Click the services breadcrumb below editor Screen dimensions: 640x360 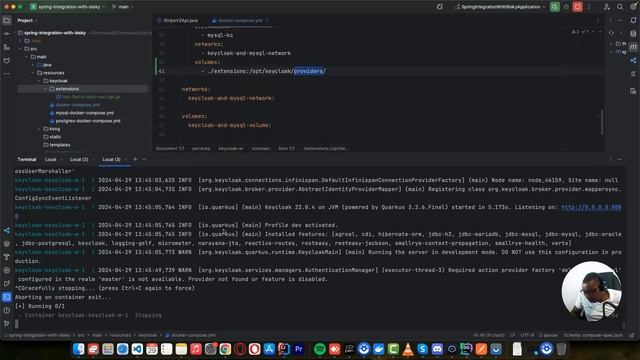pos(201,149)
